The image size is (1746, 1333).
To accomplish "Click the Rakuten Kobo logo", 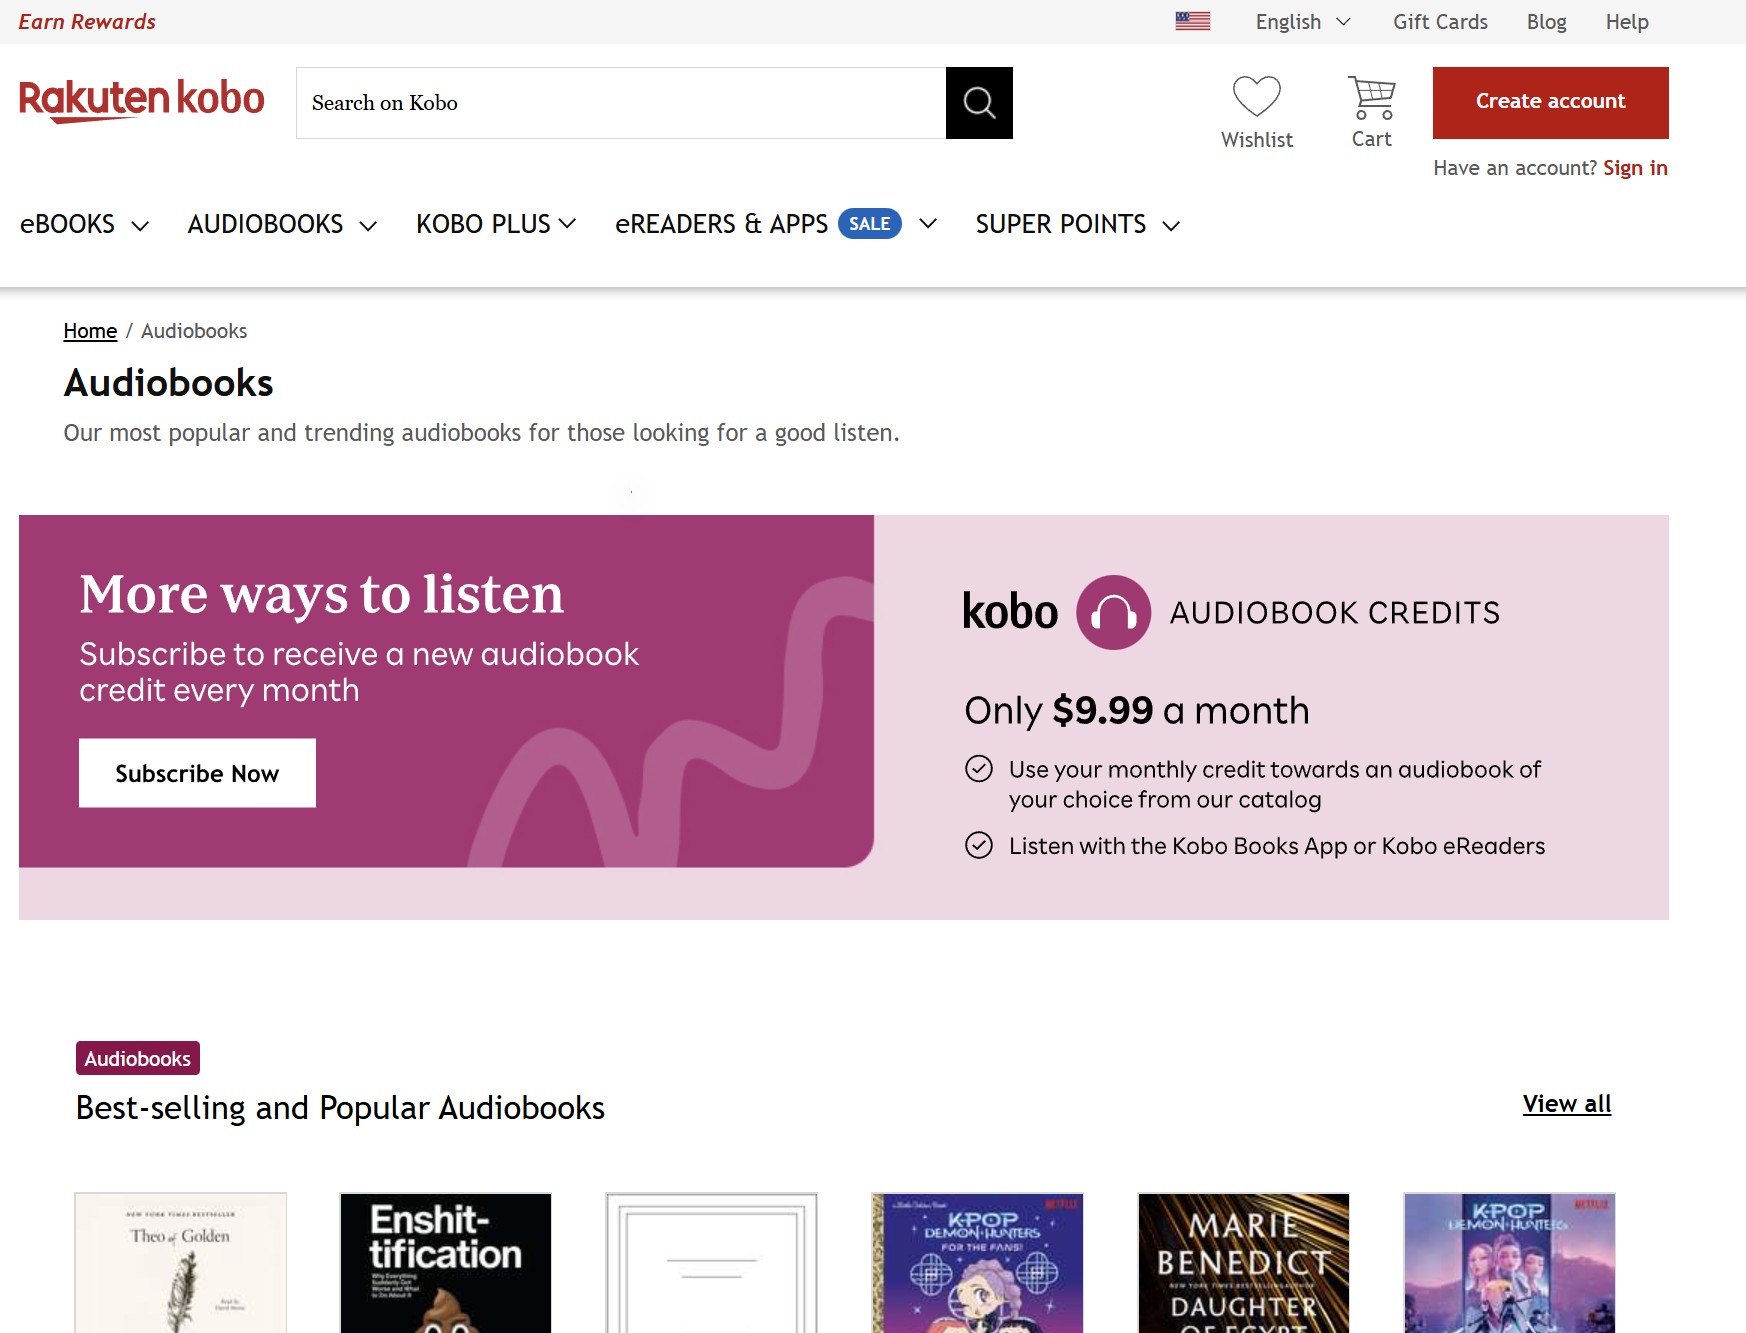I will tap(141, 99).
